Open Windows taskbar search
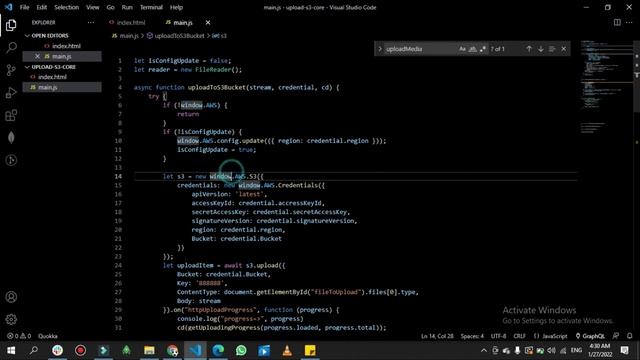The width and height of the screenshot is (640, 360). coord(33,350)
